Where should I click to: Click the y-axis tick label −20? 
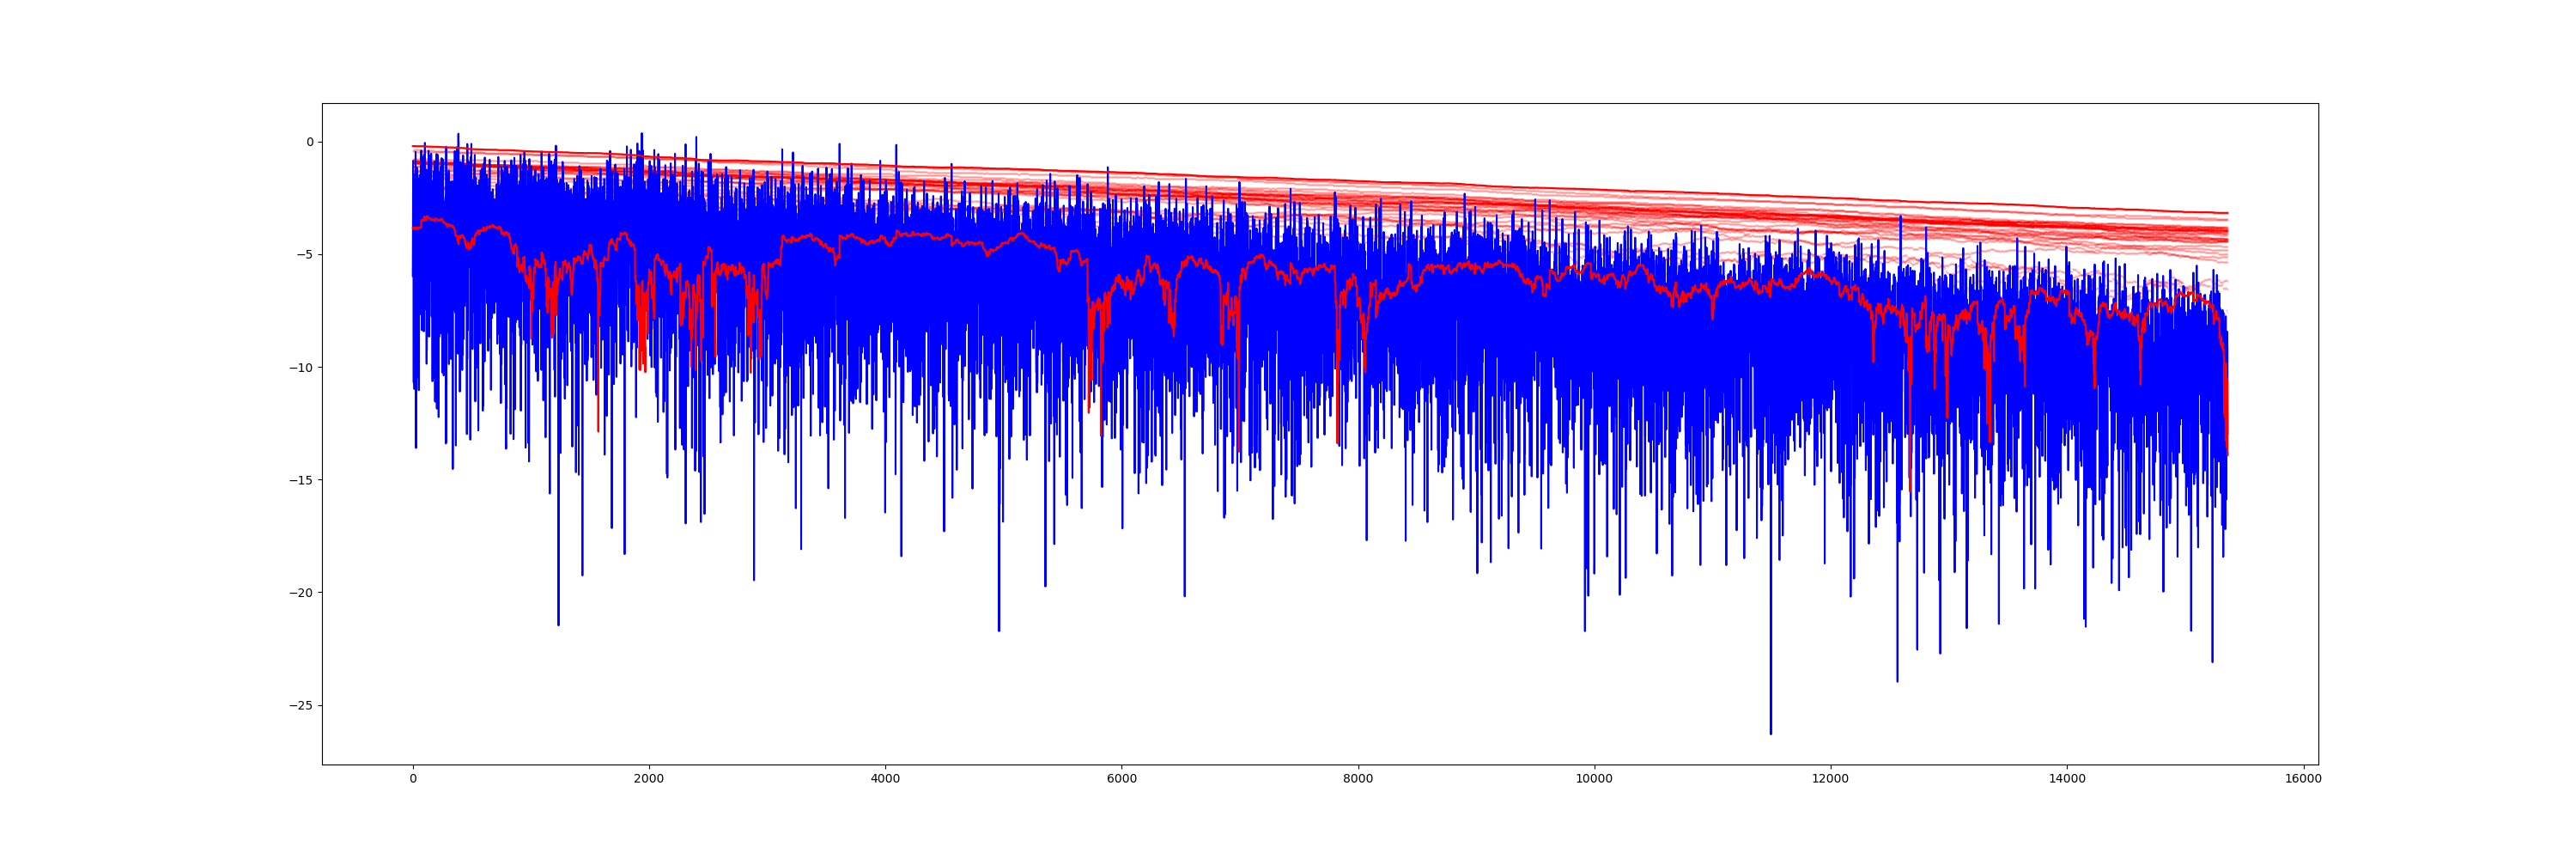coord(301,593)
